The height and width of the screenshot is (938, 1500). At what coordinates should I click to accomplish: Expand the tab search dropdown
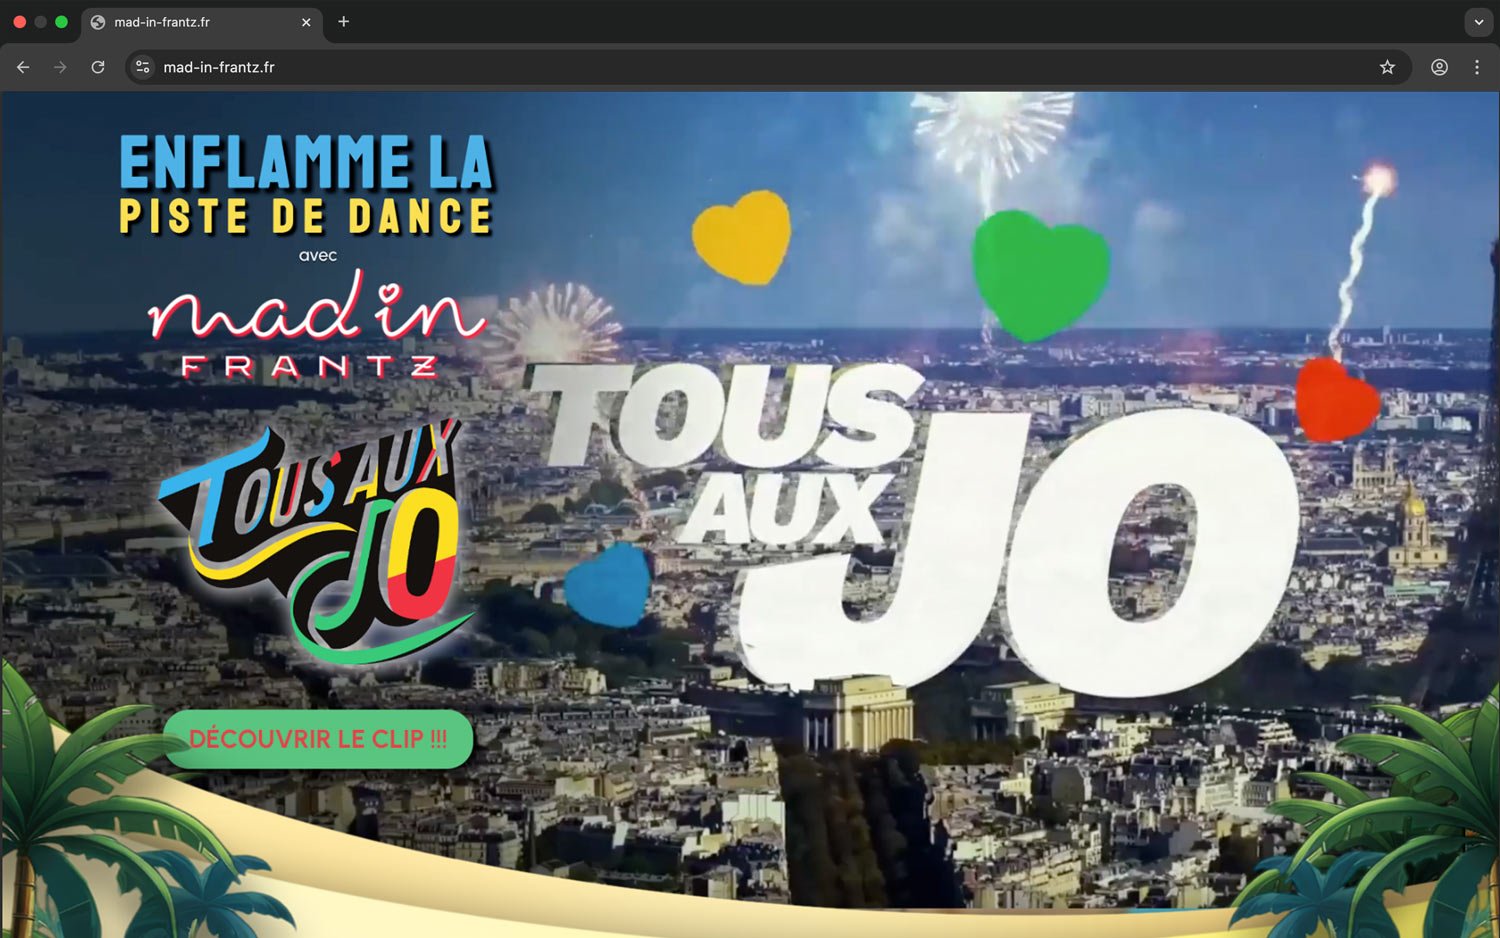coord(1478,22)
